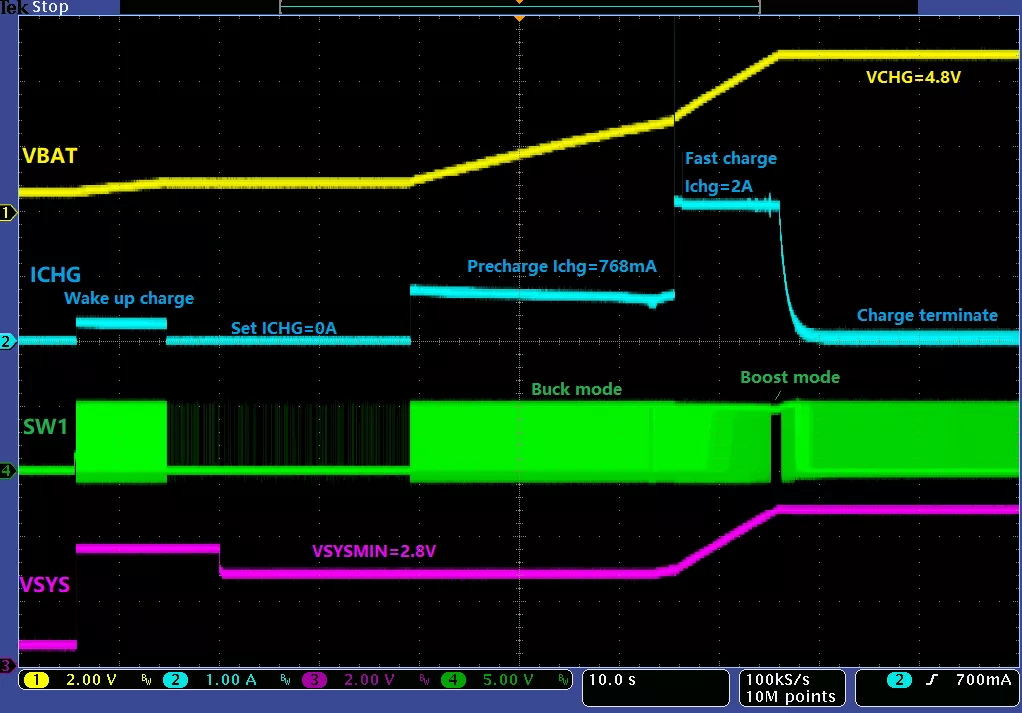Click the VBAT waveform label
The width and height of the screenshot is (1022, 713).
click(50, 156)
